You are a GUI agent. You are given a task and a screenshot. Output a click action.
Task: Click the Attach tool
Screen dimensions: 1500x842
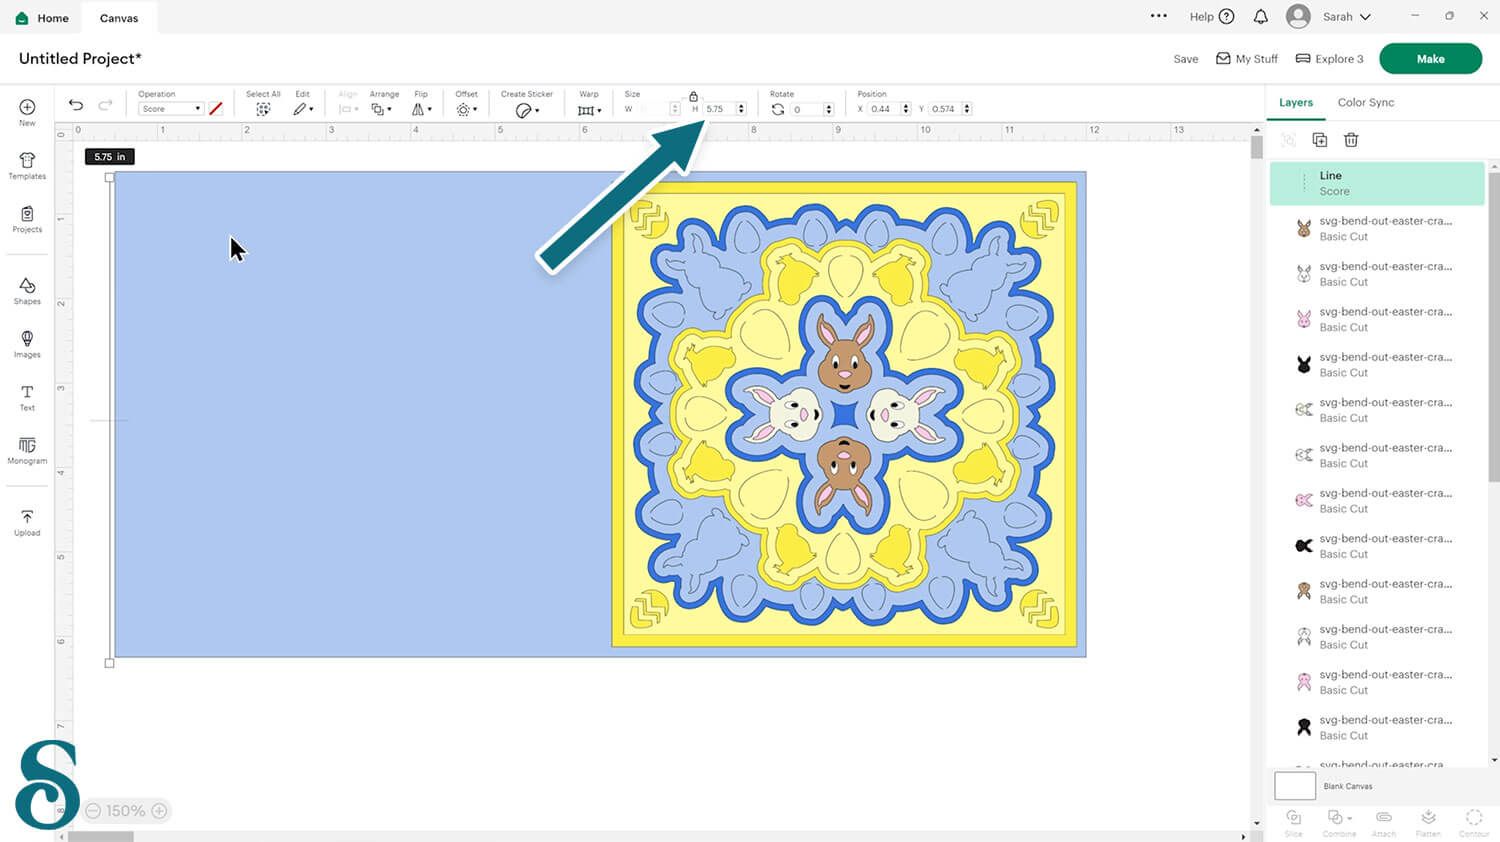pos(1384,823)
